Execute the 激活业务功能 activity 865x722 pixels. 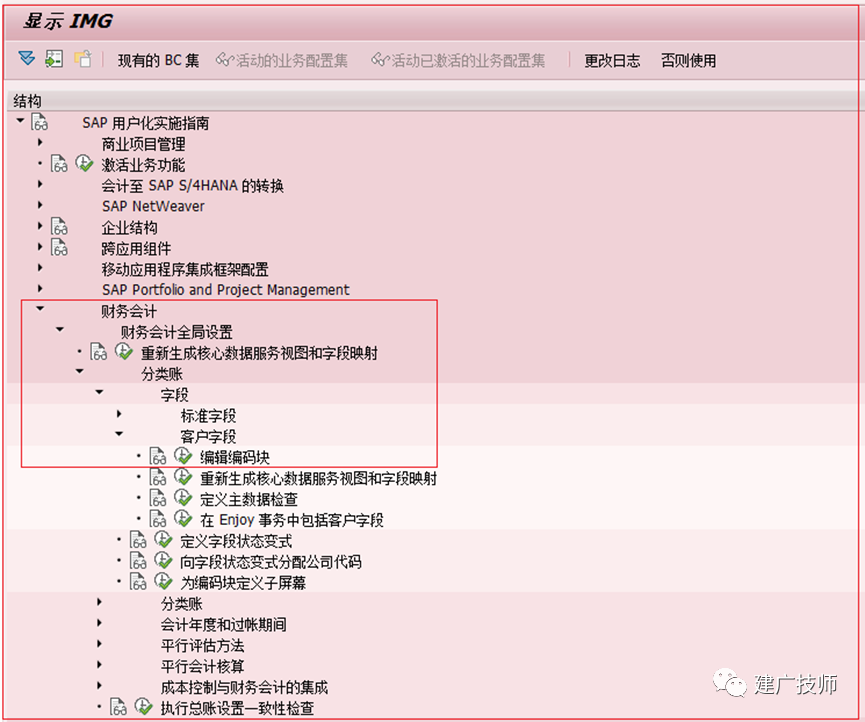[84, 164]
